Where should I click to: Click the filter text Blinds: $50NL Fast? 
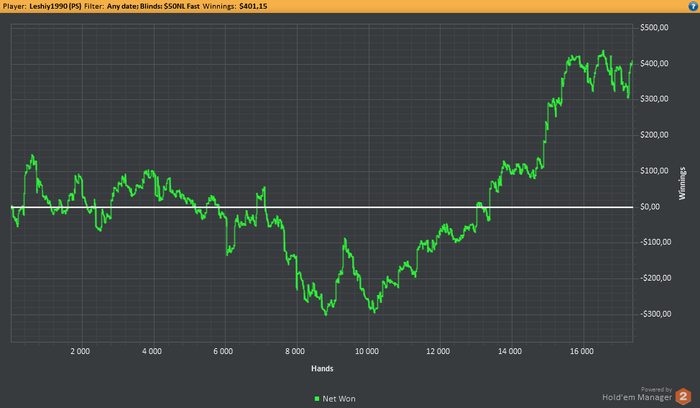pyautogui.click(x=170, y=6)
